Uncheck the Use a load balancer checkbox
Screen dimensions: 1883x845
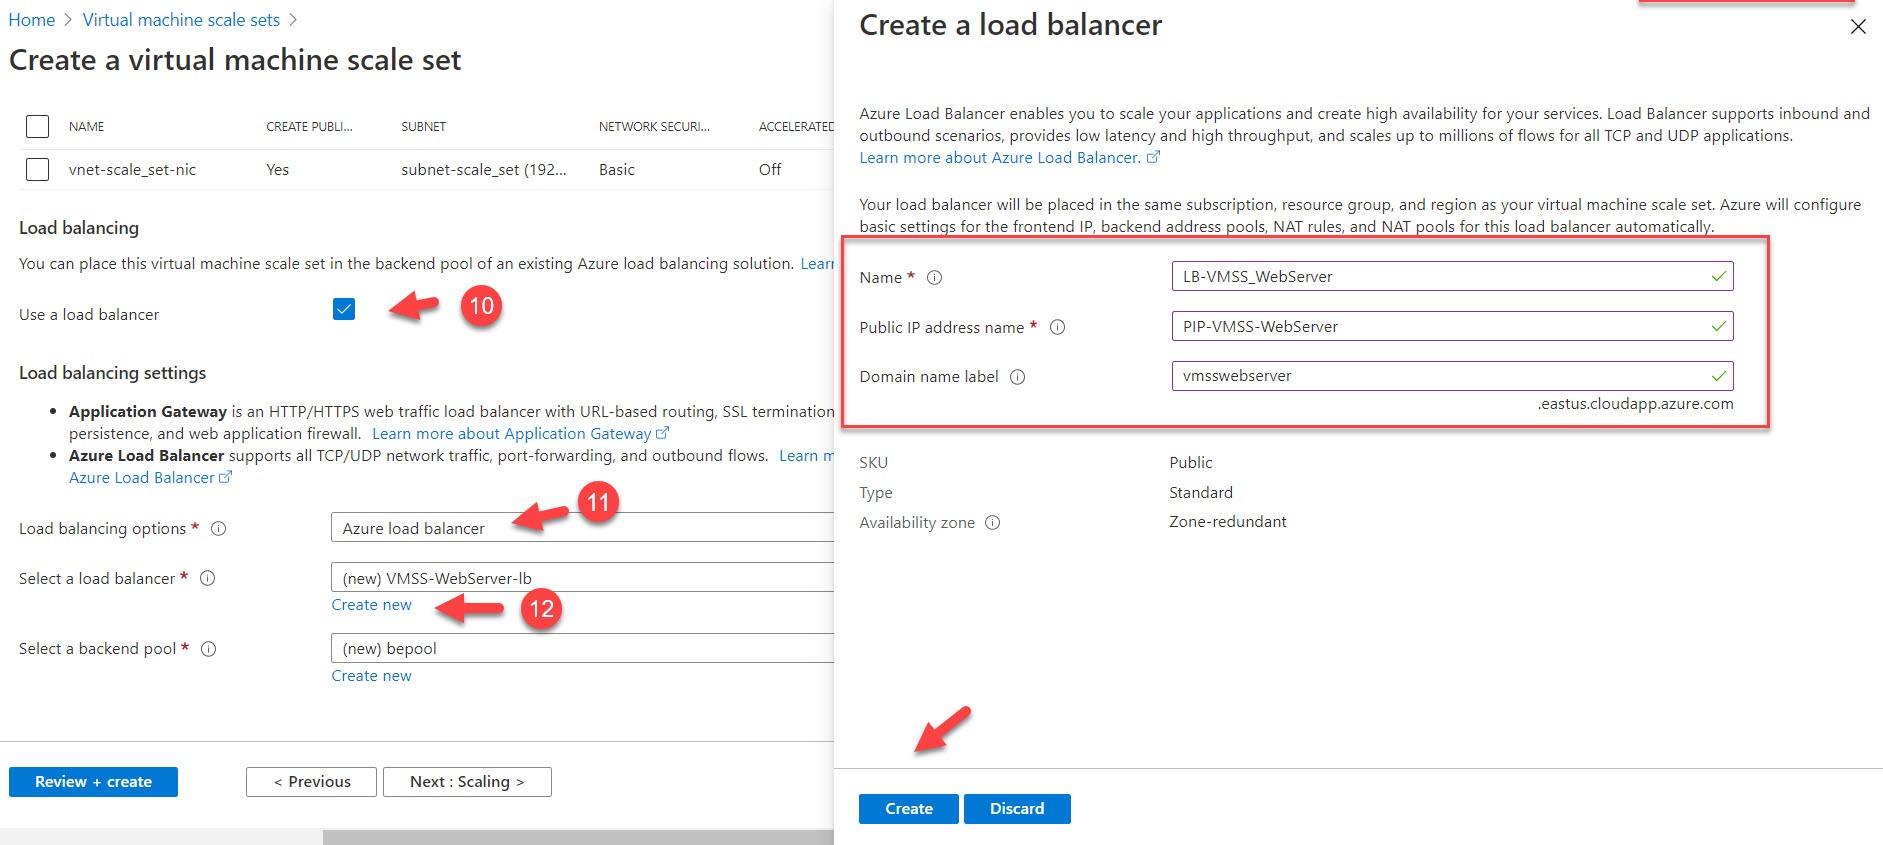(344, 309)
